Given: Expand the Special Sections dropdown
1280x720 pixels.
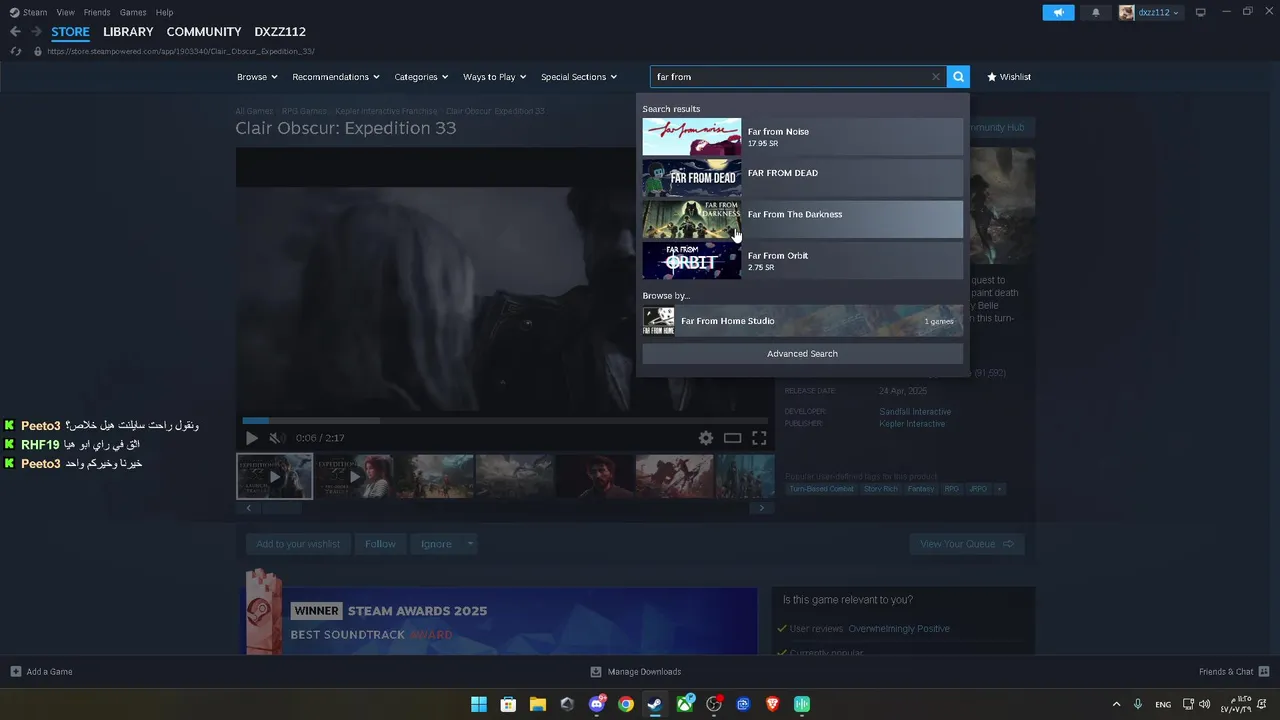Looking at the screenshot, I should click(x=579, y=77).
